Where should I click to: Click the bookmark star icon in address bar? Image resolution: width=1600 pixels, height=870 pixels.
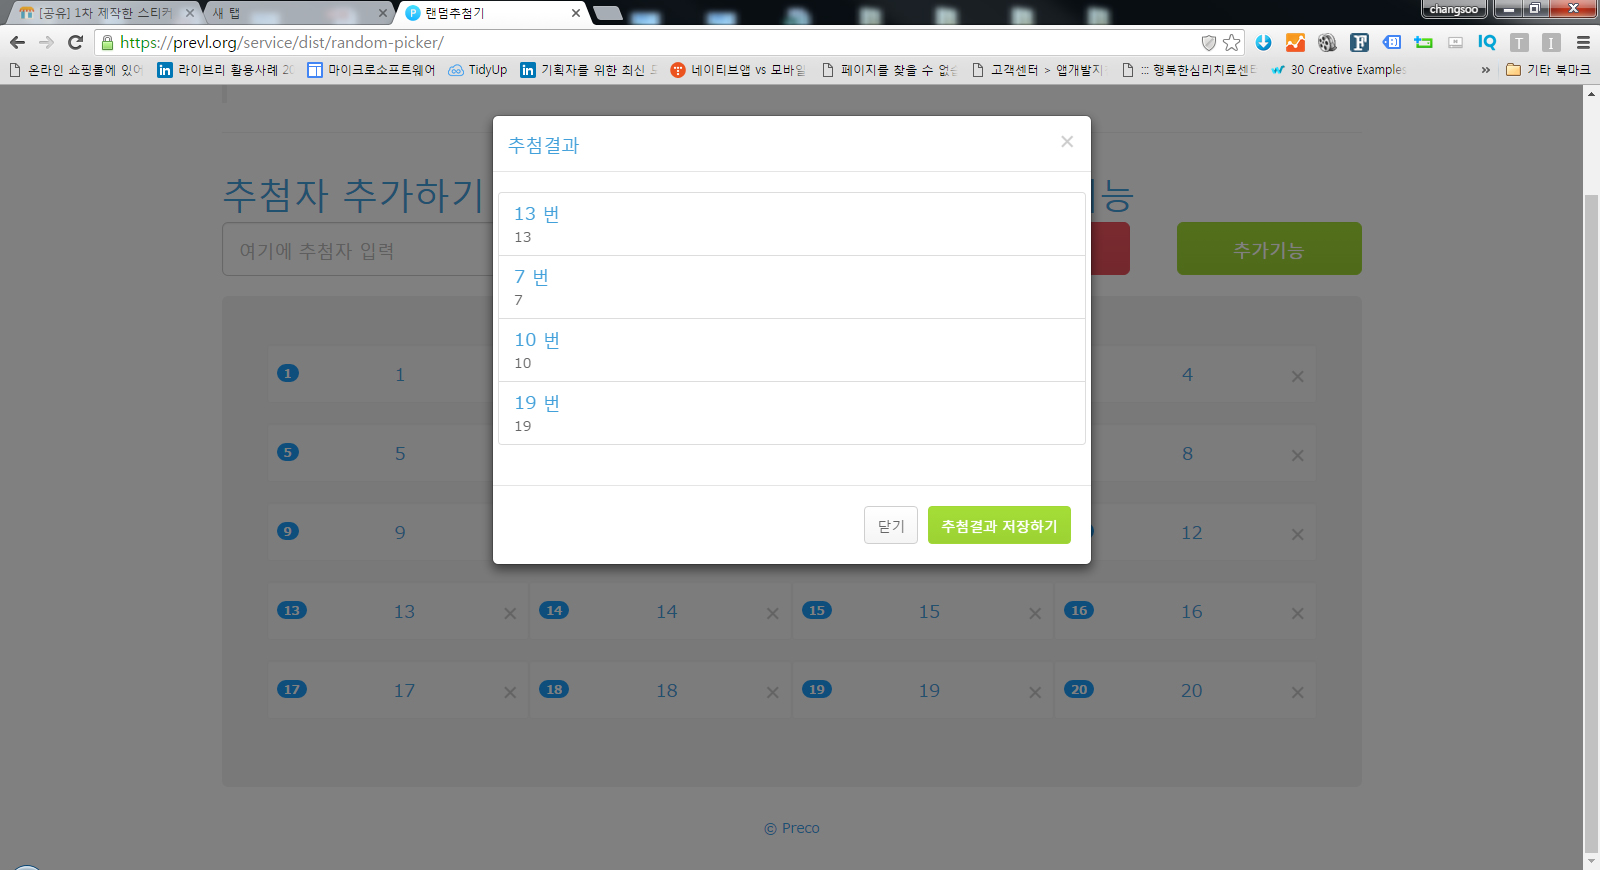pos(1232,42)
